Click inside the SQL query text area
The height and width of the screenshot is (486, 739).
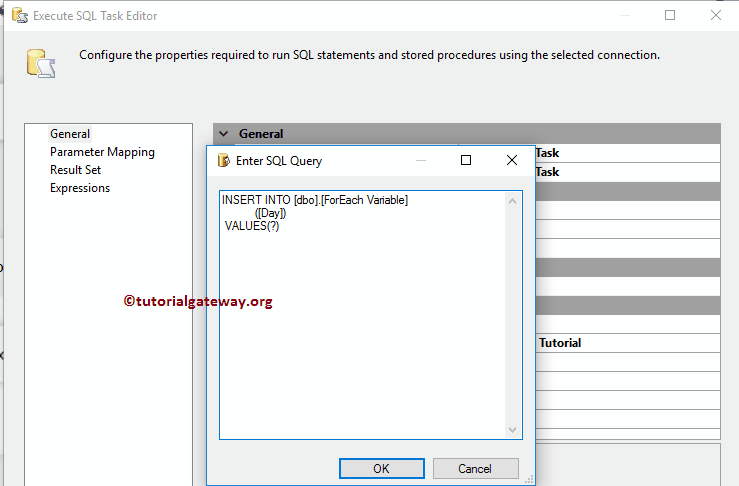pos(362,315)
